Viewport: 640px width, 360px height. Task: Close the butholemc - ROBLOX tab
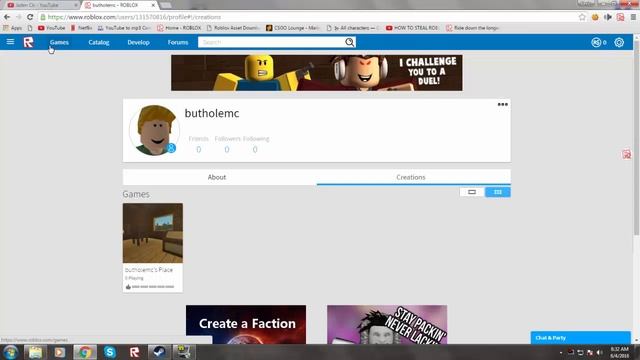coord(153,5)
